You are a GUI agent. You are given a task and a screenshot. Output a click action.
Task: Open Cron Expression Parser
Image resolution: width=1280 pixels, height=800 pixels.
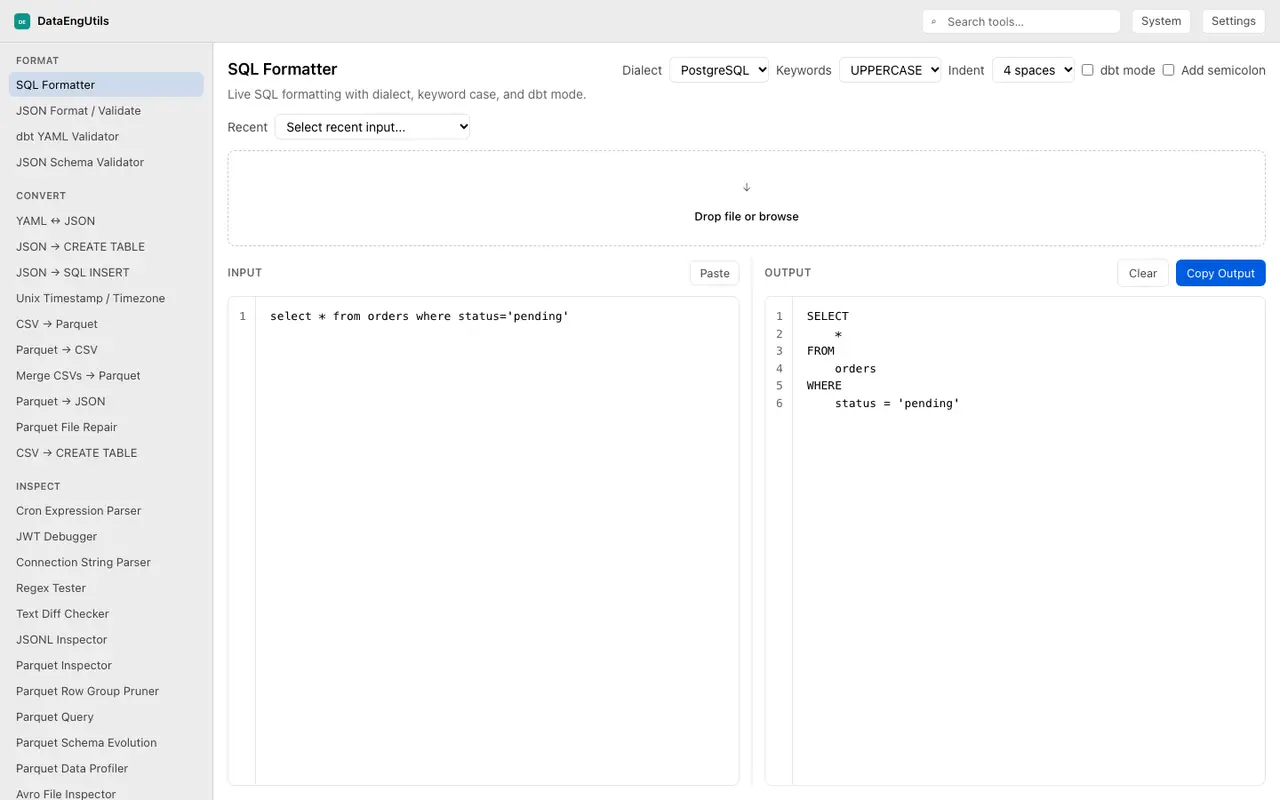tap(106, 511)
